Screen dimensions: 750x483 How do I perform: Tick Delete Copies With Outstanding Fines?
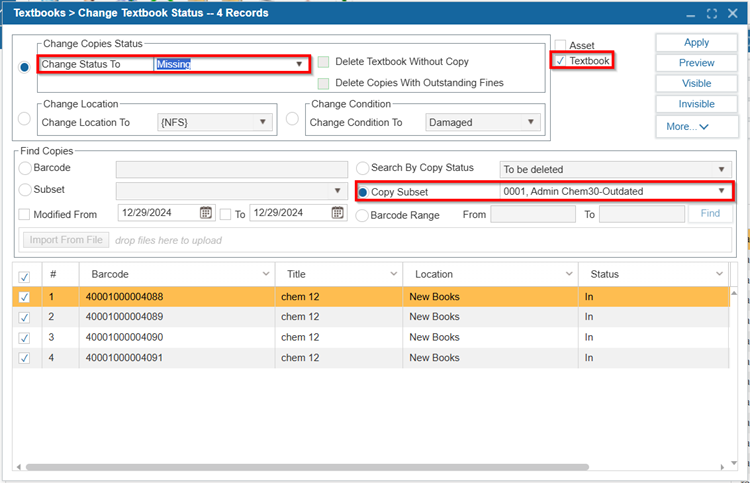click(x=323, y=83)
